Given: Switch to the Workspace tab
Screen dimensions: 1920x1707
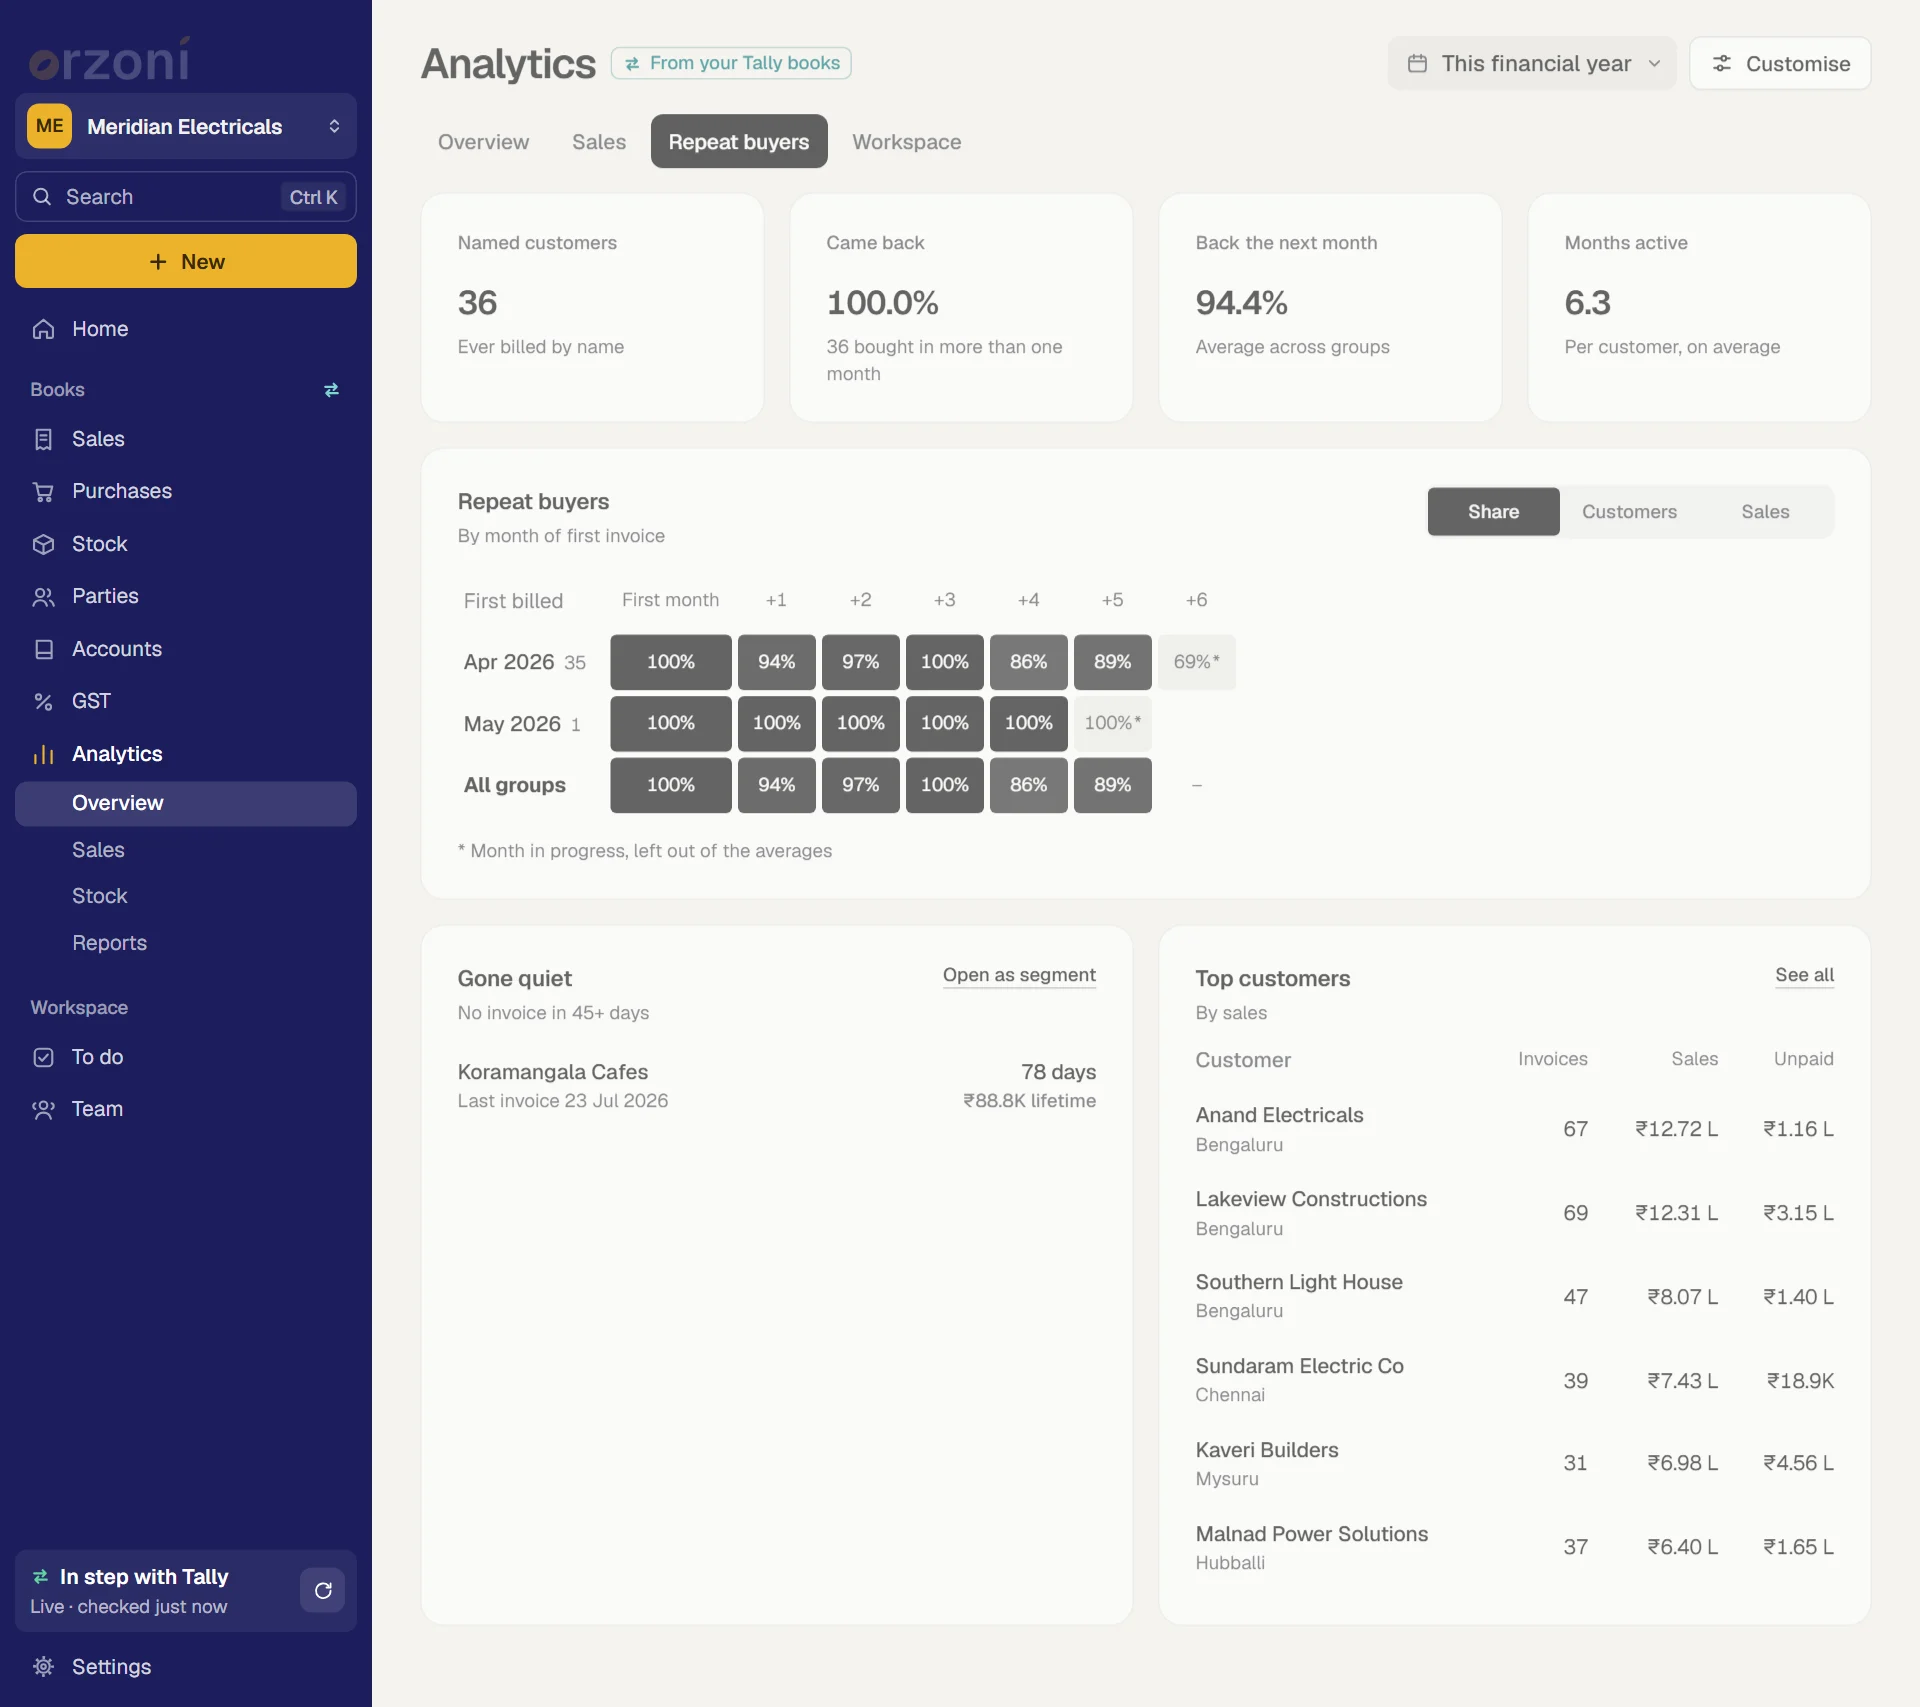Looking at the screenshot, I should 906,142.
